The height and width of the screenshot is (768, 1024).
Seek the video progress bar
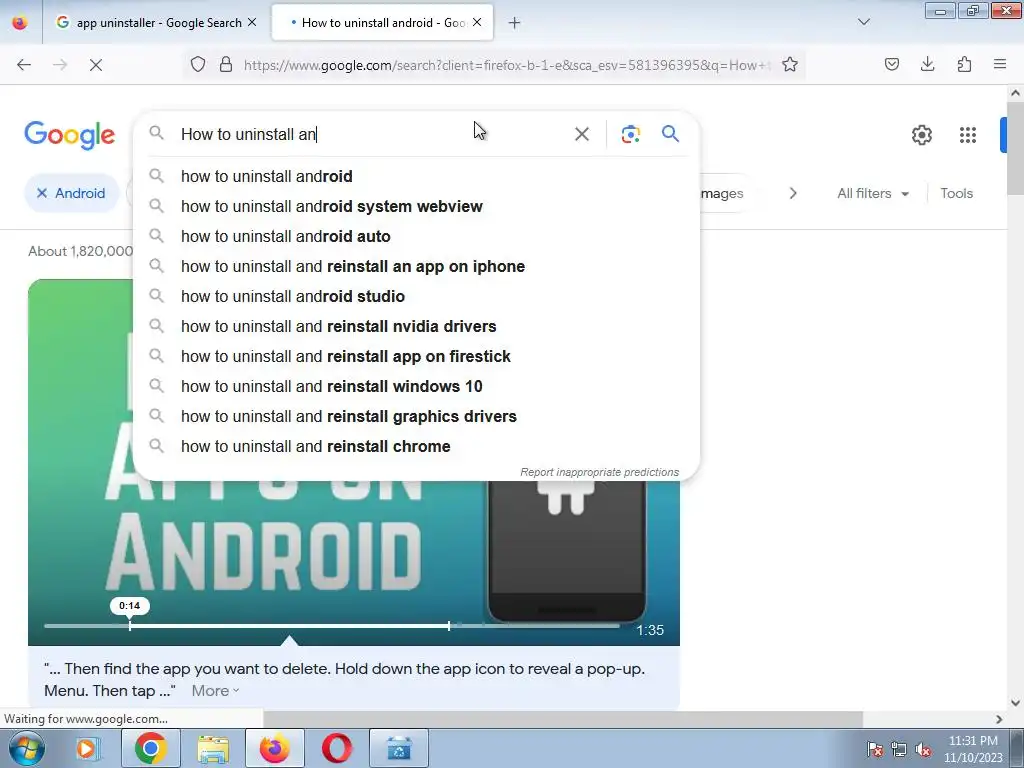[x=332, y=626]
